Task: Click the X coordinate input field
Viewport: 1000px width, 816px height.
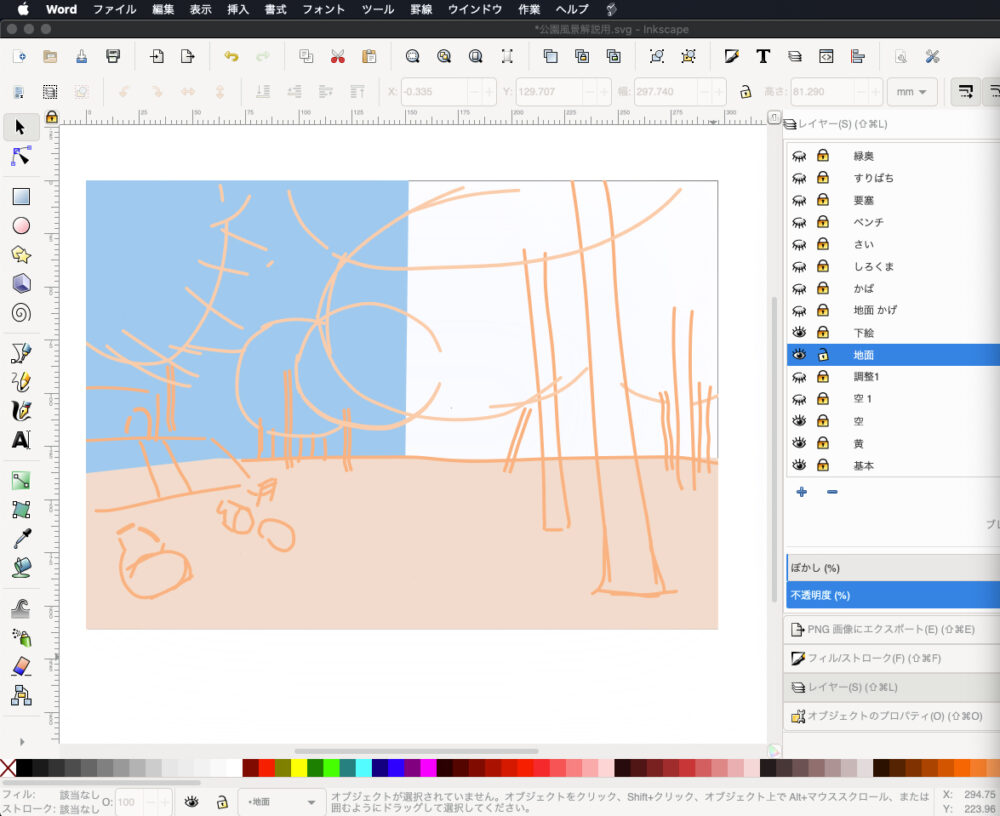Action: [x=434, y=92]
